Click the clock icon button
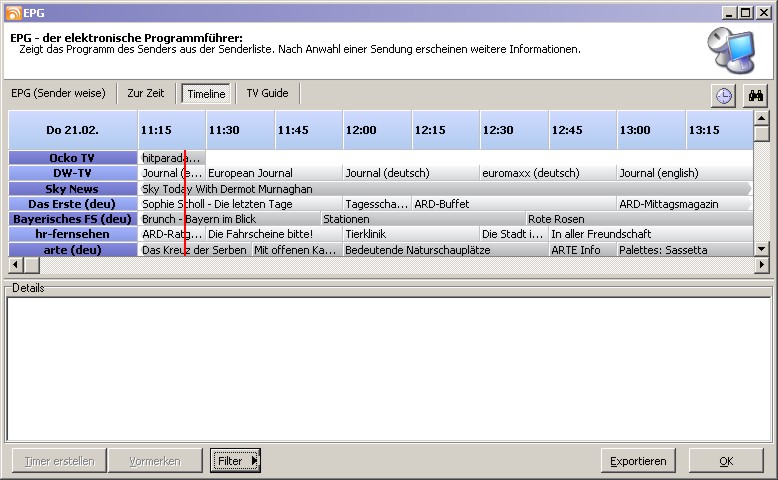Screen dimensions: 778x480 point(723,95)
